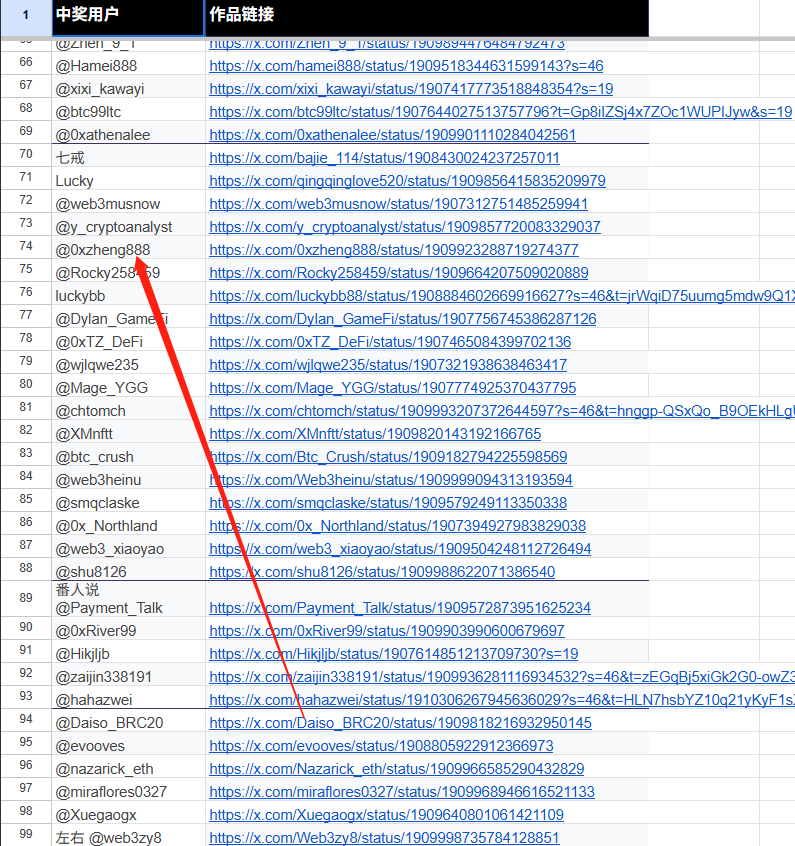
Task: Open the chtomch status link
Action: tap(502, 411)
